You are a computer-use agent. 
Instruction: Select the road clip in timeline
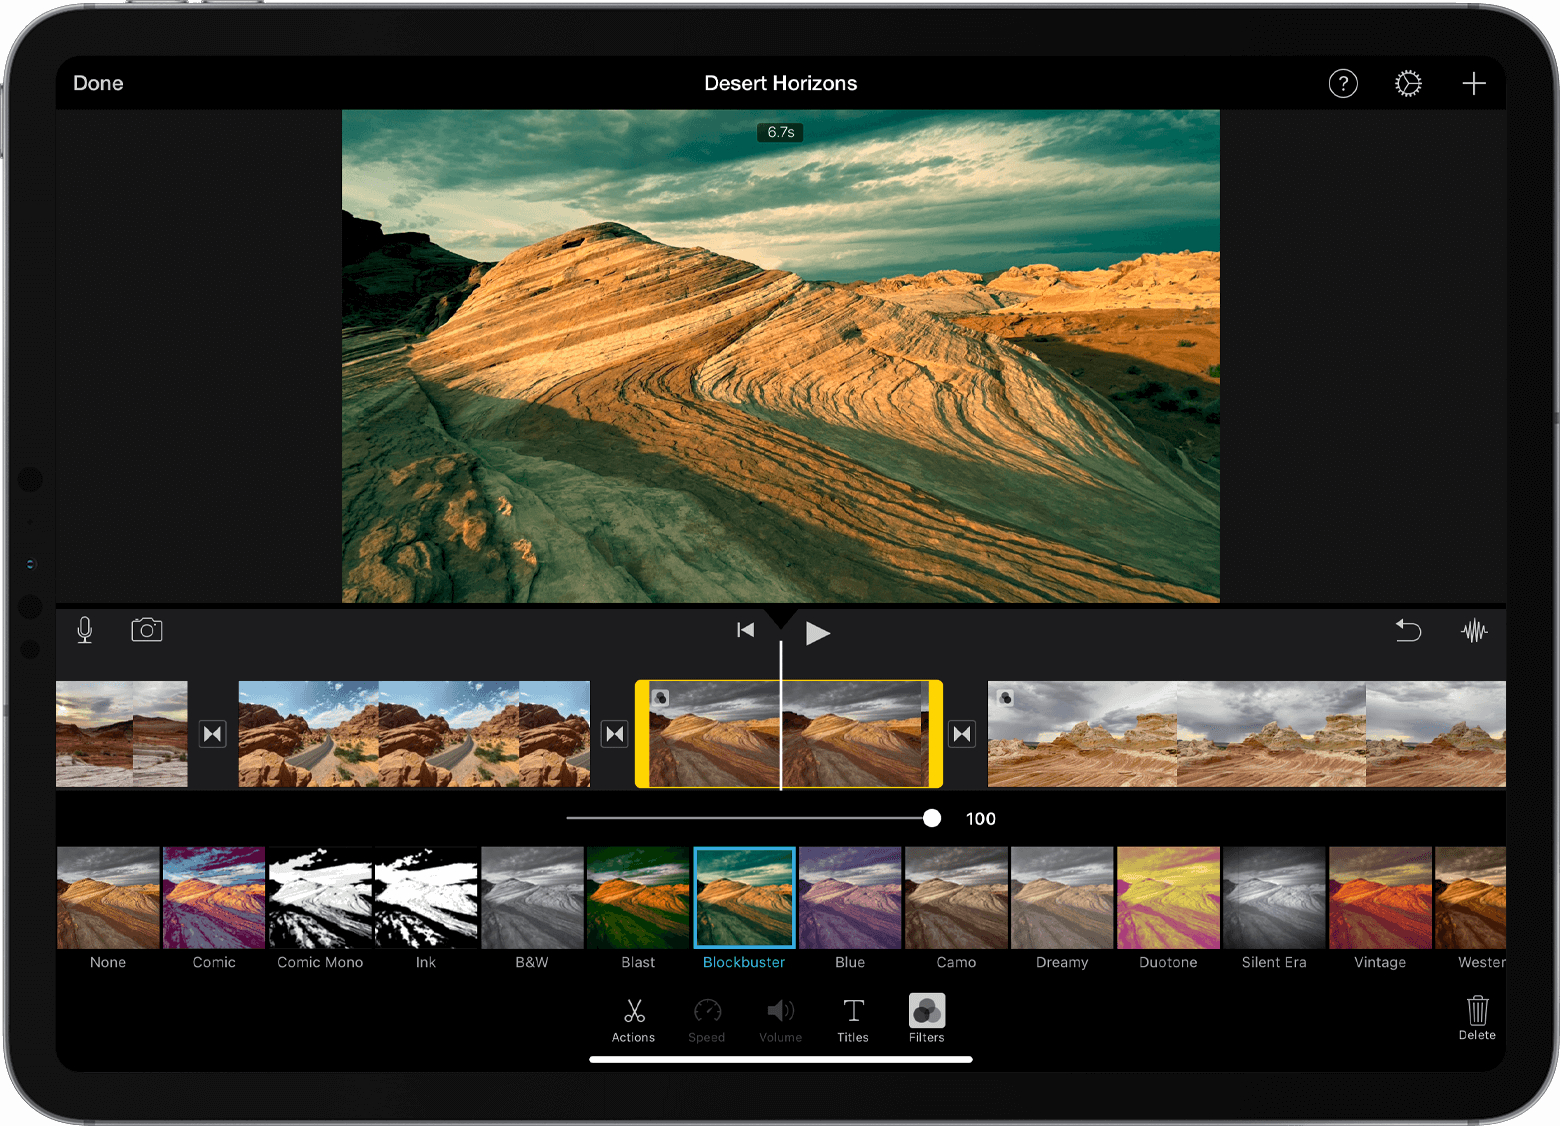tap(414, 734)
